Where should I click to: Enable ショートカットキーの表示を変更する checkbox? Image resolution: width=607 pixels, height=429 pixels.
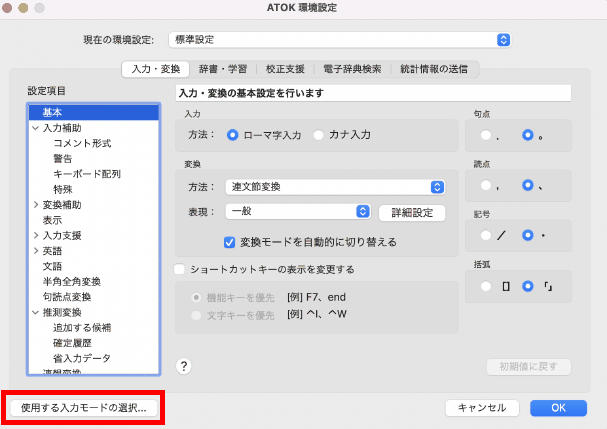[x=179, y=269]
